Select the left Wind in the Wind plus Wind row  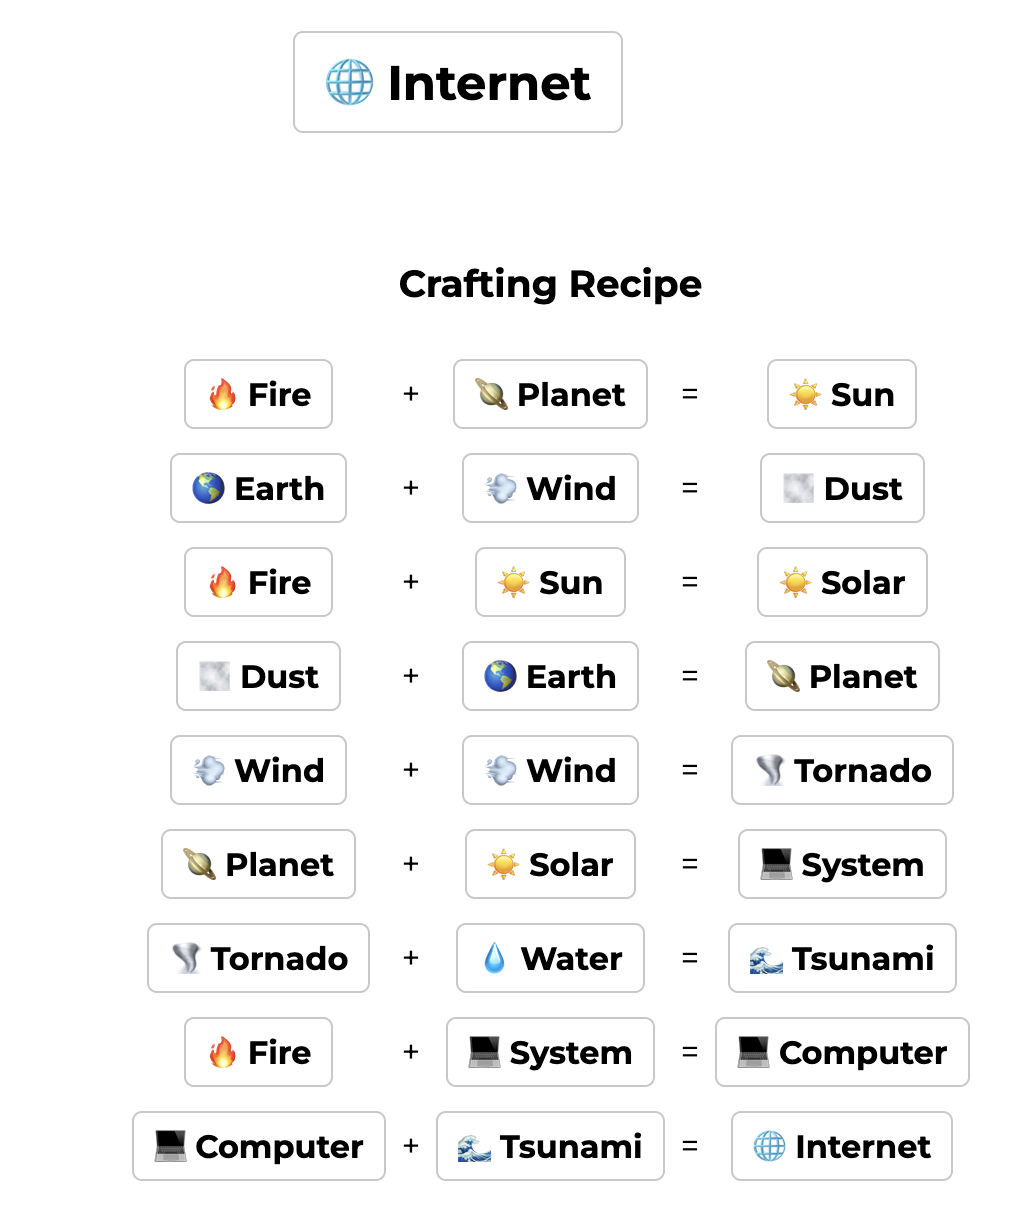pos(258,770)
